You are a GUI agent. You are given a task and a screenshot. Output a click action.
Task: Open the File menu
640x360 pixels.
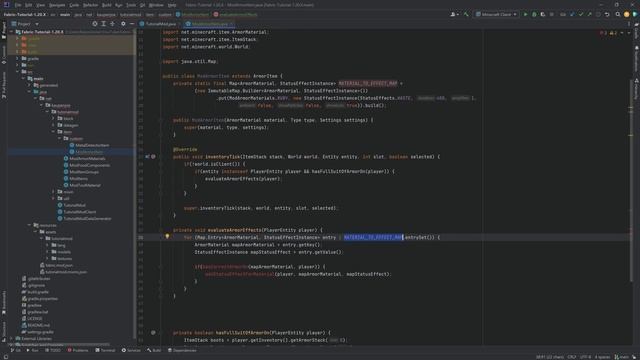click(x=18, y=5)
